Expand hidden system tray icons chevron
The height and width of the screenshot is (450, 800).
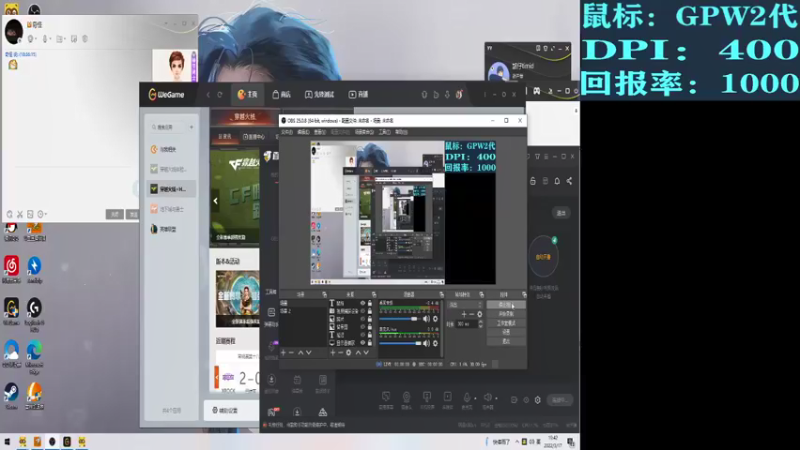pyautogui.click(x=517, y=442)
